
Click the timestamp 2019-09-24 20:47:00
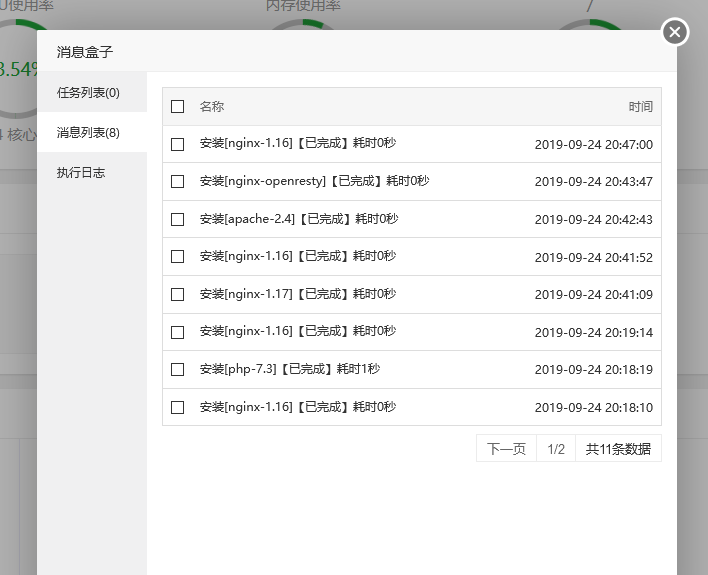(594, 145)
